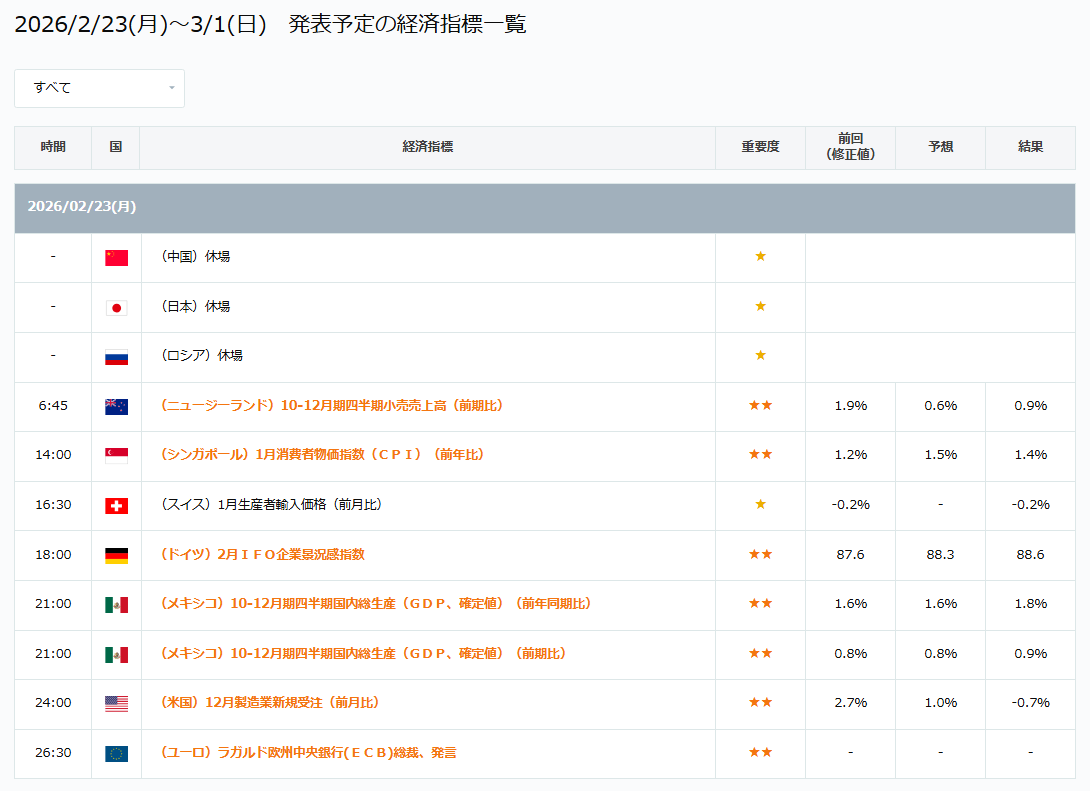Click the China flag icon

(x=116, y=257)
